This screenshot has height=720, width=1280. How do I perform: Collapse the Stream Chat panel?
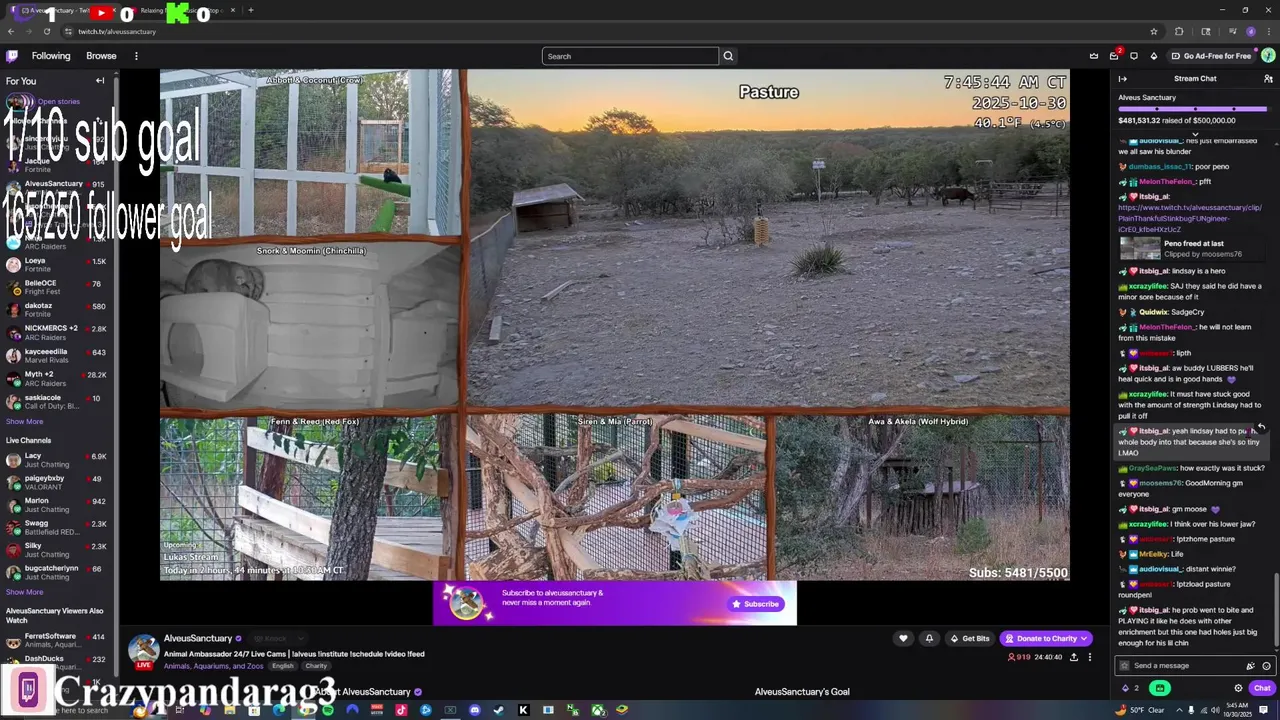[x=1123, y=79]
